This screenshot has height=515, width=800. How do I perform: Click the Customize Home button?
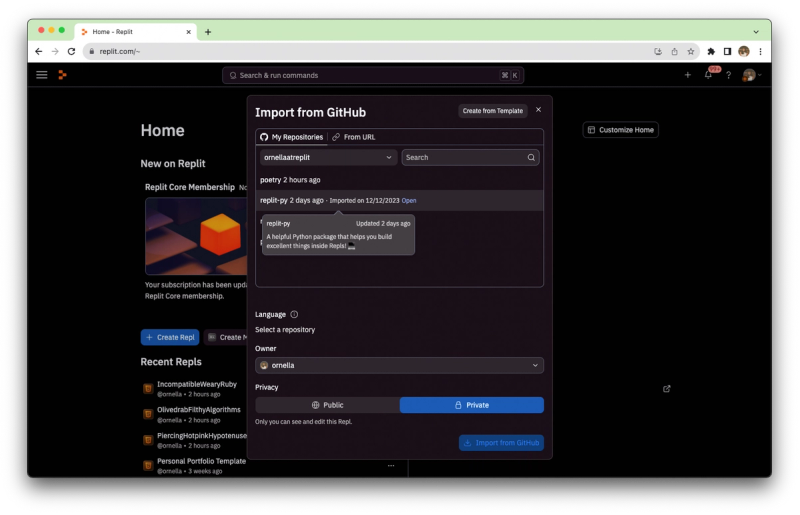coord(620,130)
